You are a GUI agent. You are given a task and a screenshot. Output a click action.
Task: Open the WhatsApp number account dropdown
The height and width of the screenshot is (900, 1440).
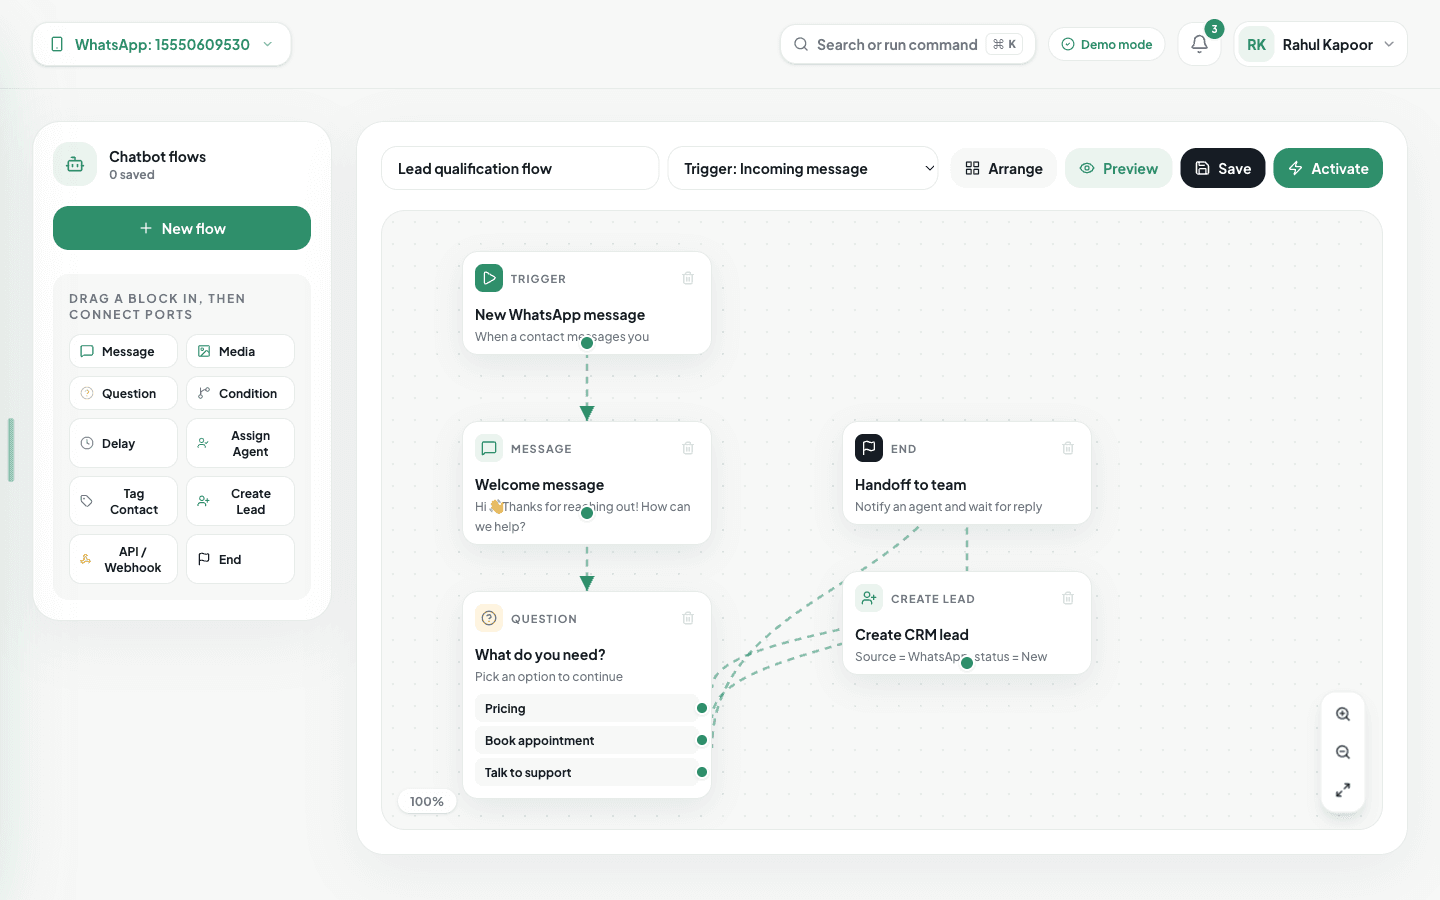pyautogui.click(x=162, y=44)
